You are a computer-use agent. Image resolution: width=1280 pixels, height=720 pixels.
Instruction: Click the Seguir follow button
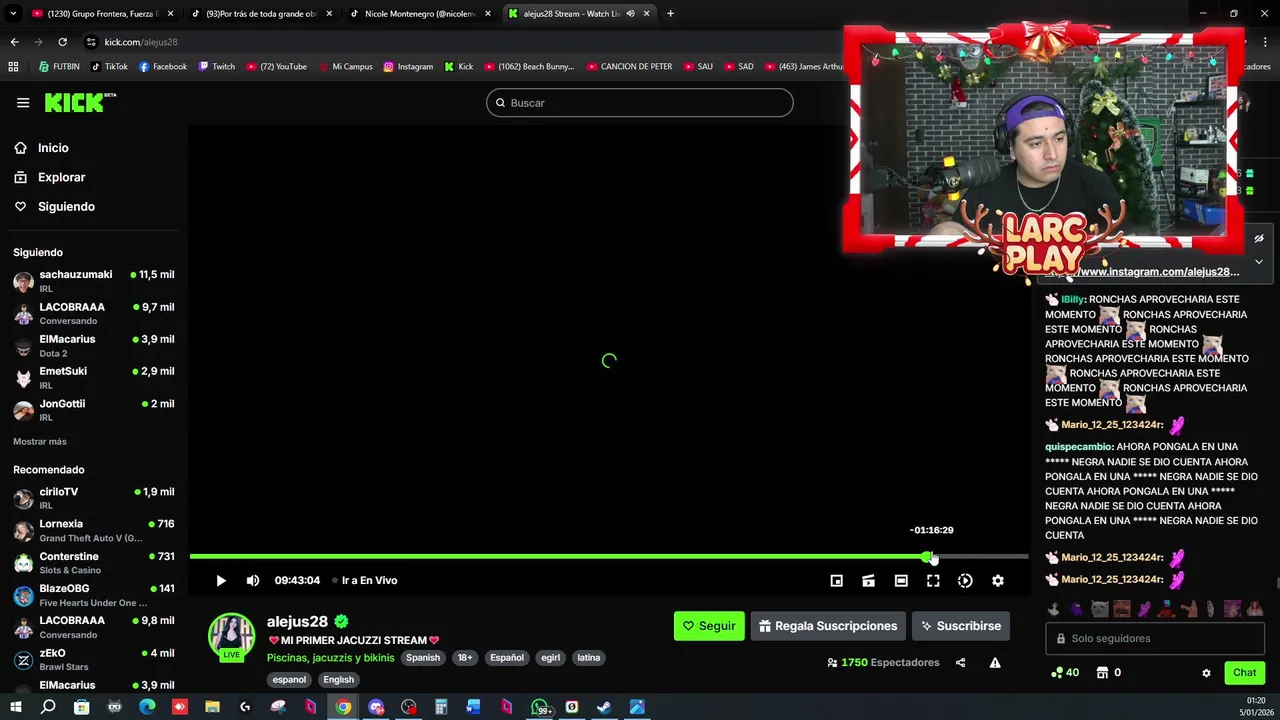point(709,626)
